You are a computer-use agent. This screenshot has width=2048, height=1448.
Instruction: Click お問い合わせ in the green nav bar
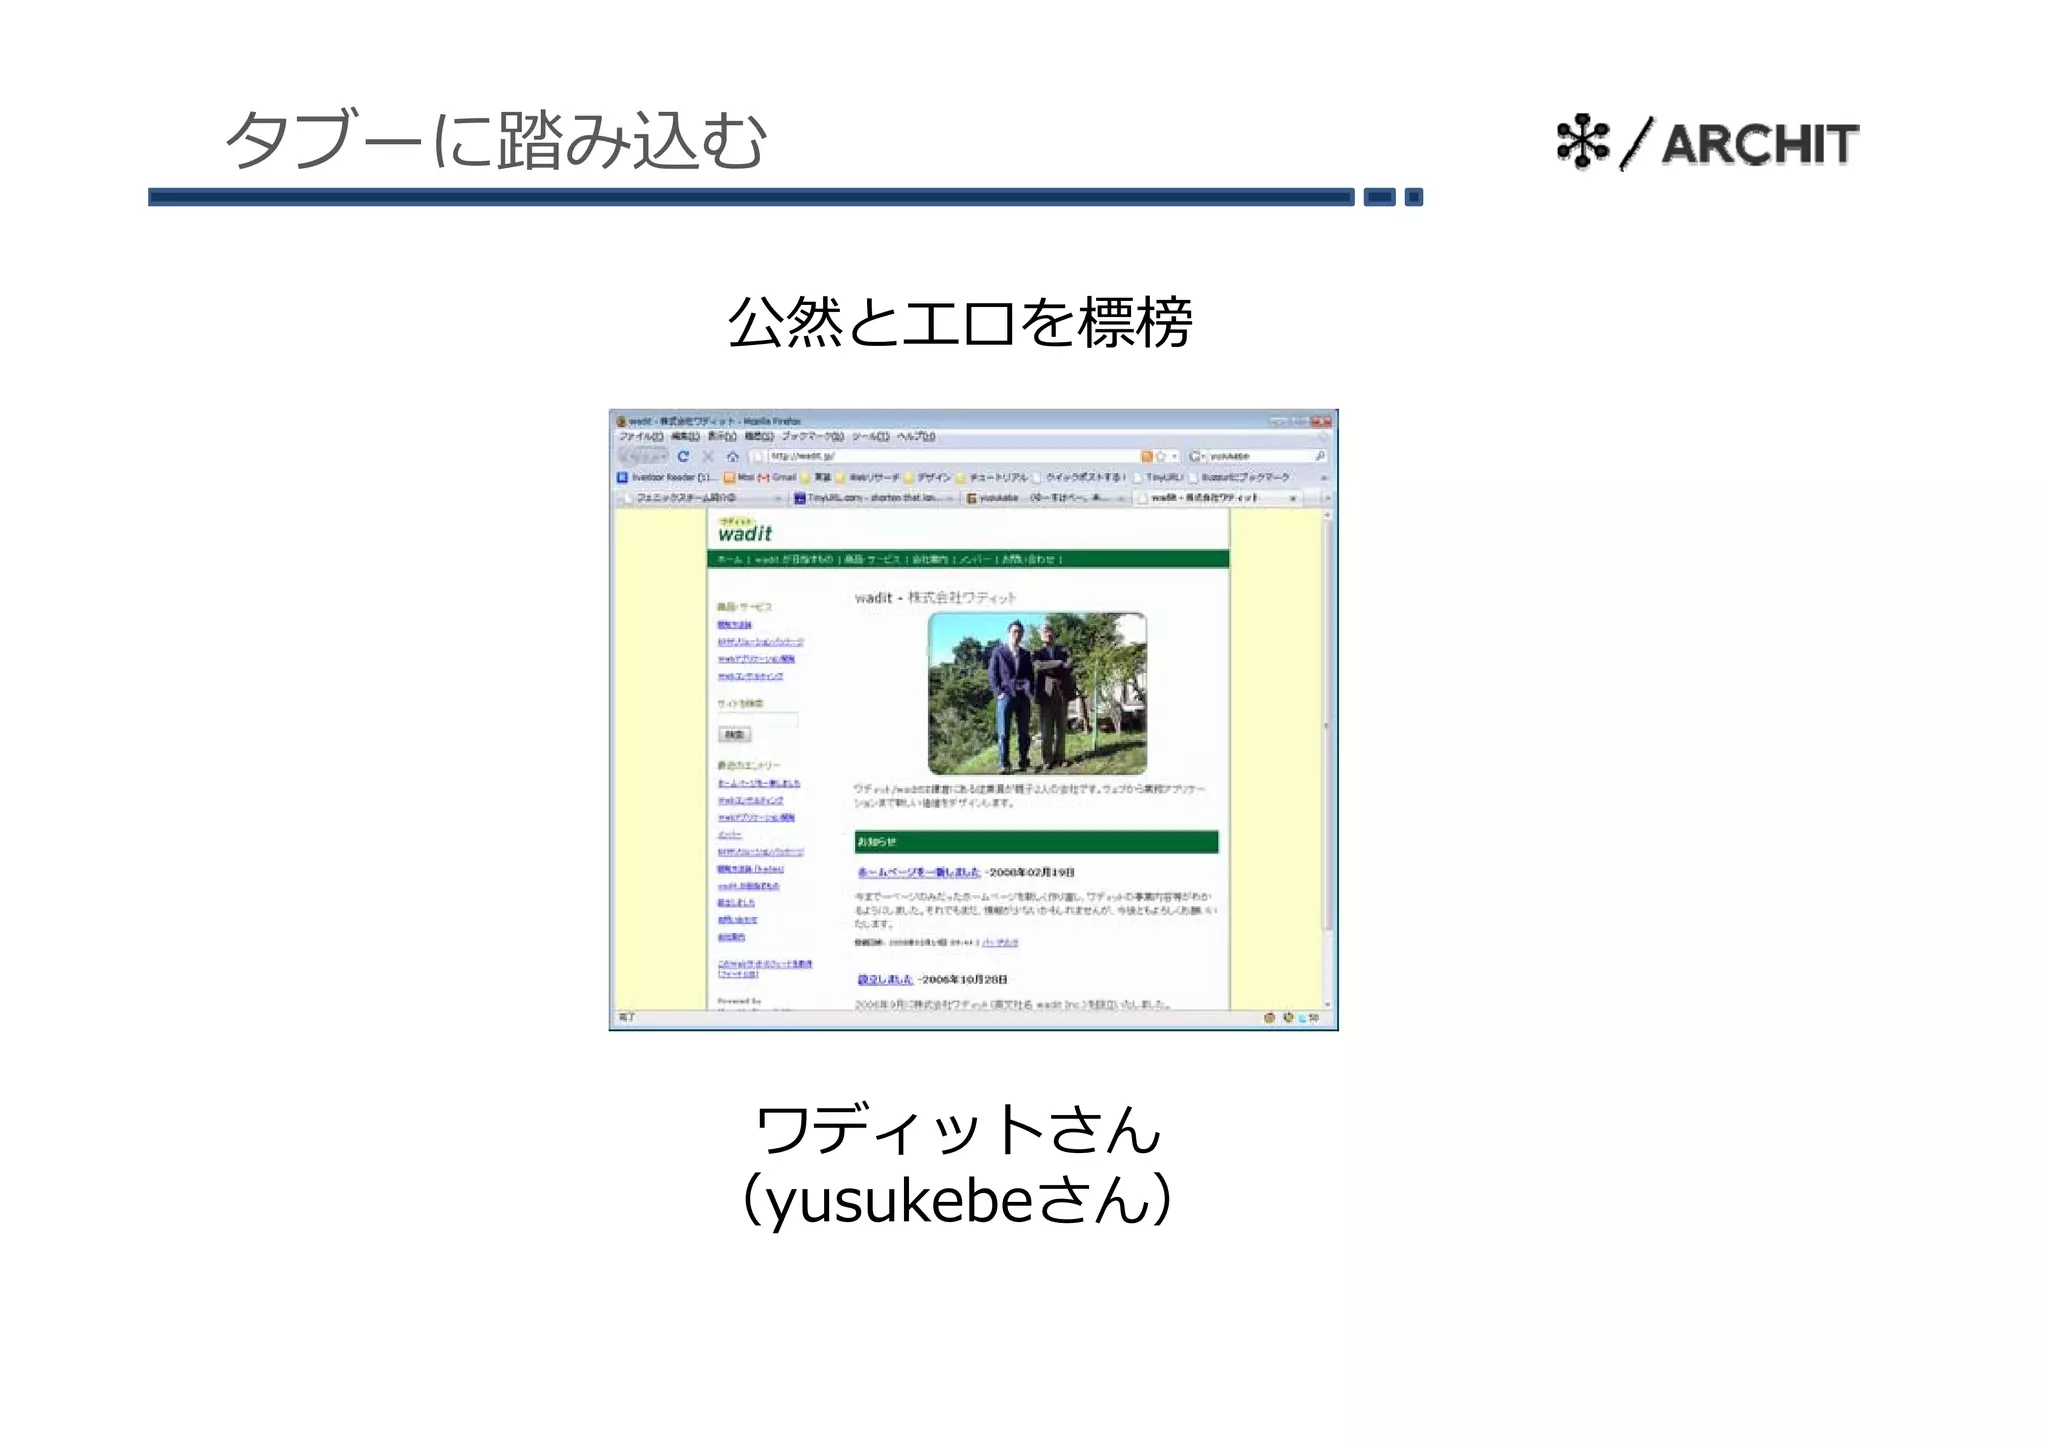(1029, 559)
